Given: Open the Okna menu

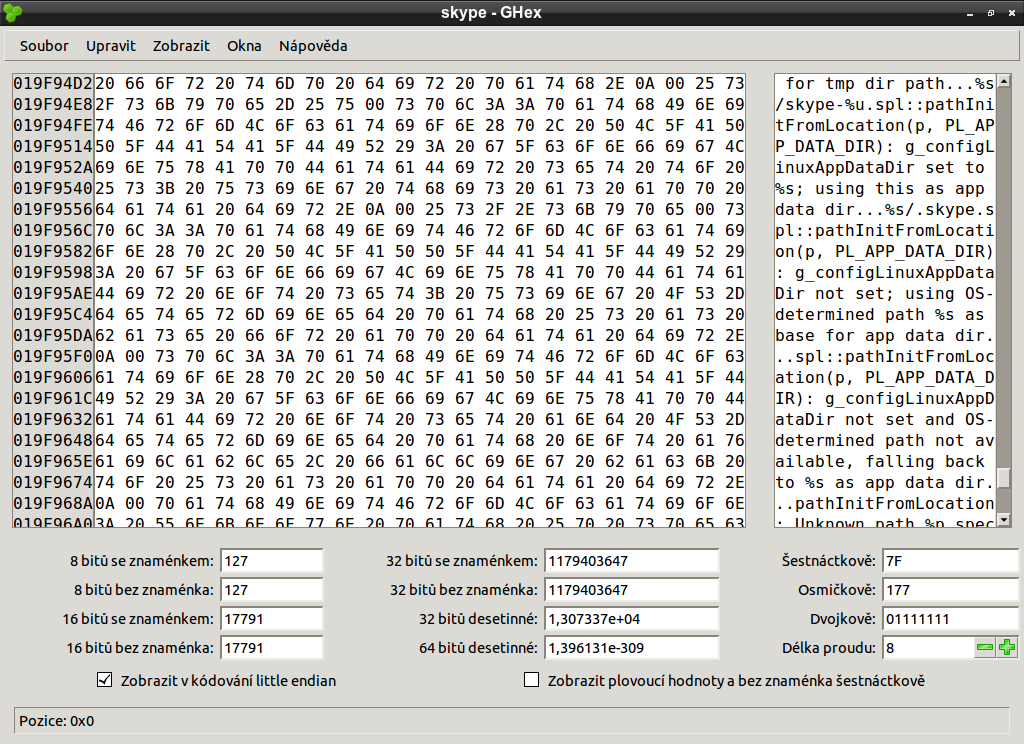Looking at the screenshot, I should [x=244, y=46].
